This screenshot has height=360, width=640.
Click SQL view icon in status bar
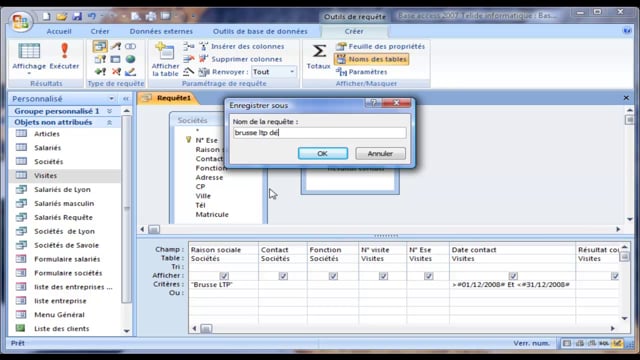pyautogui.click(x=604, y=343)
